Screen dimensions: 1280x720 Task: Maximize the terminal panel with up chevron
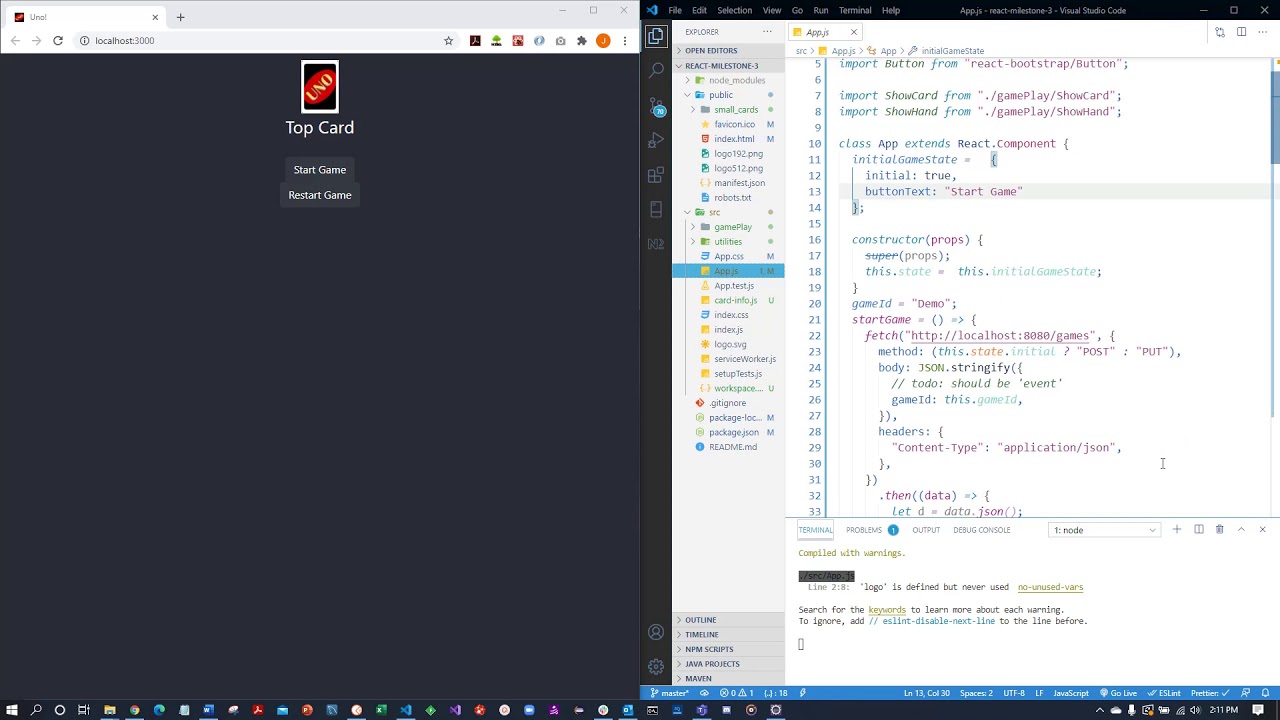pyautogui.click(x=1241, y=529)
